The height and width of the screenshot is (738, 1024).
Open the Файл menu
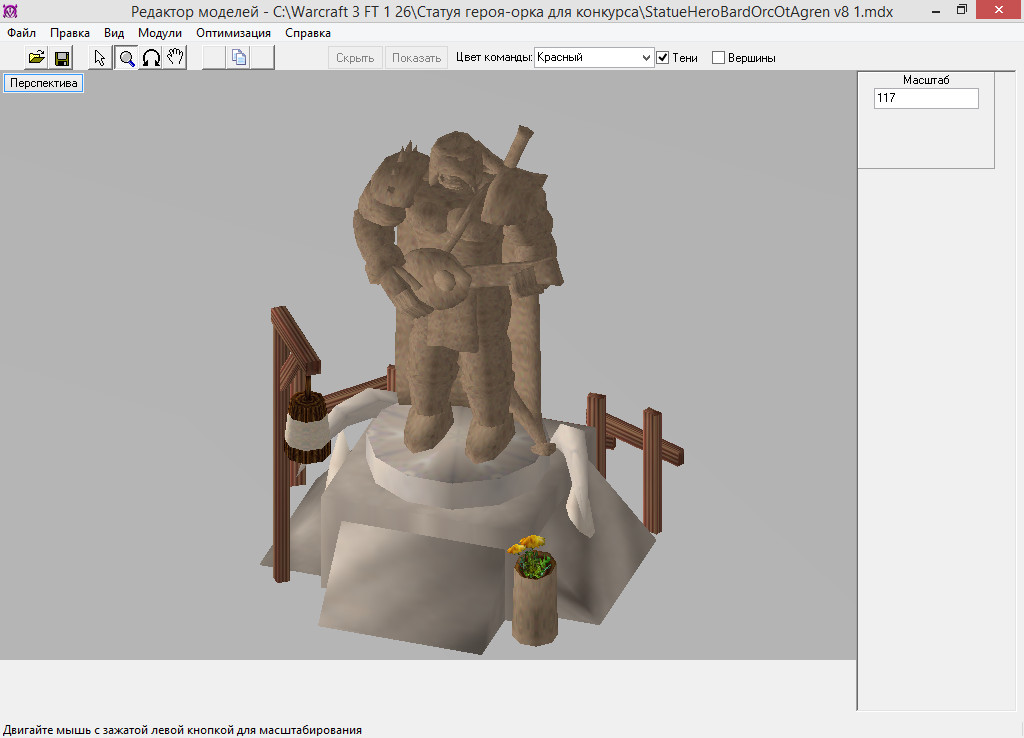click(22, 33)
